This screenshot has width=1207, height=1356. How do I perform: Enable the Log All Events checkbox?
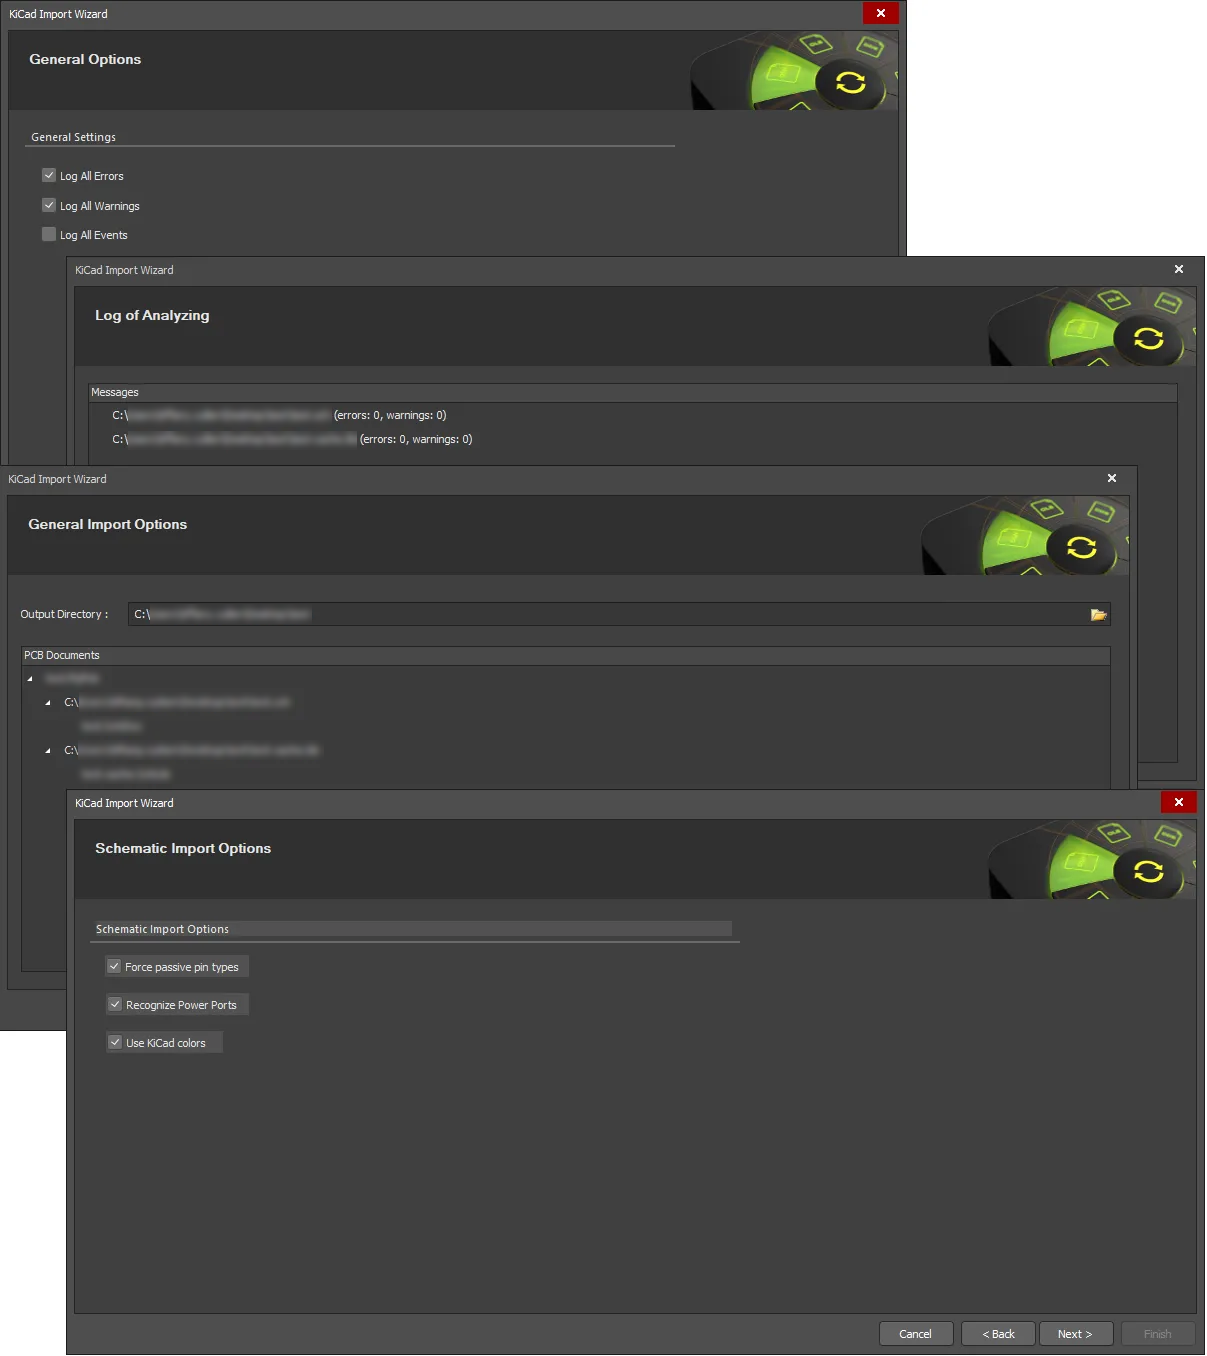coord(49,234)
